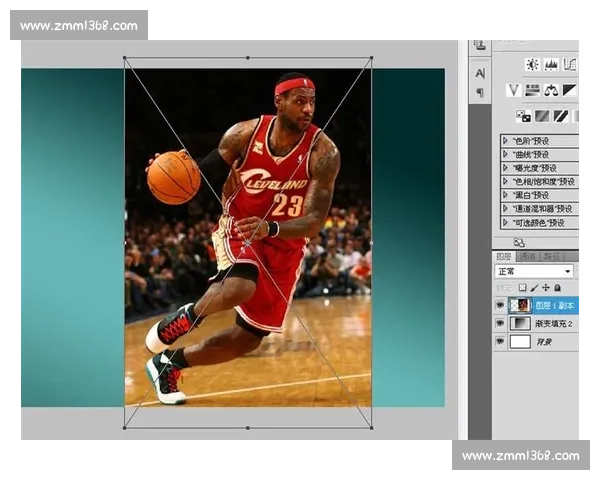Open the Paragraph panel icon
The image size is (600, 480).
480,92
